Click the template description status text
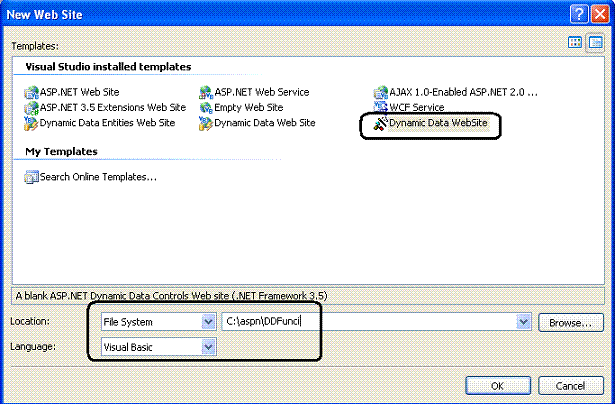The height and width of the screenshot is (404, 615). point(171,296)
